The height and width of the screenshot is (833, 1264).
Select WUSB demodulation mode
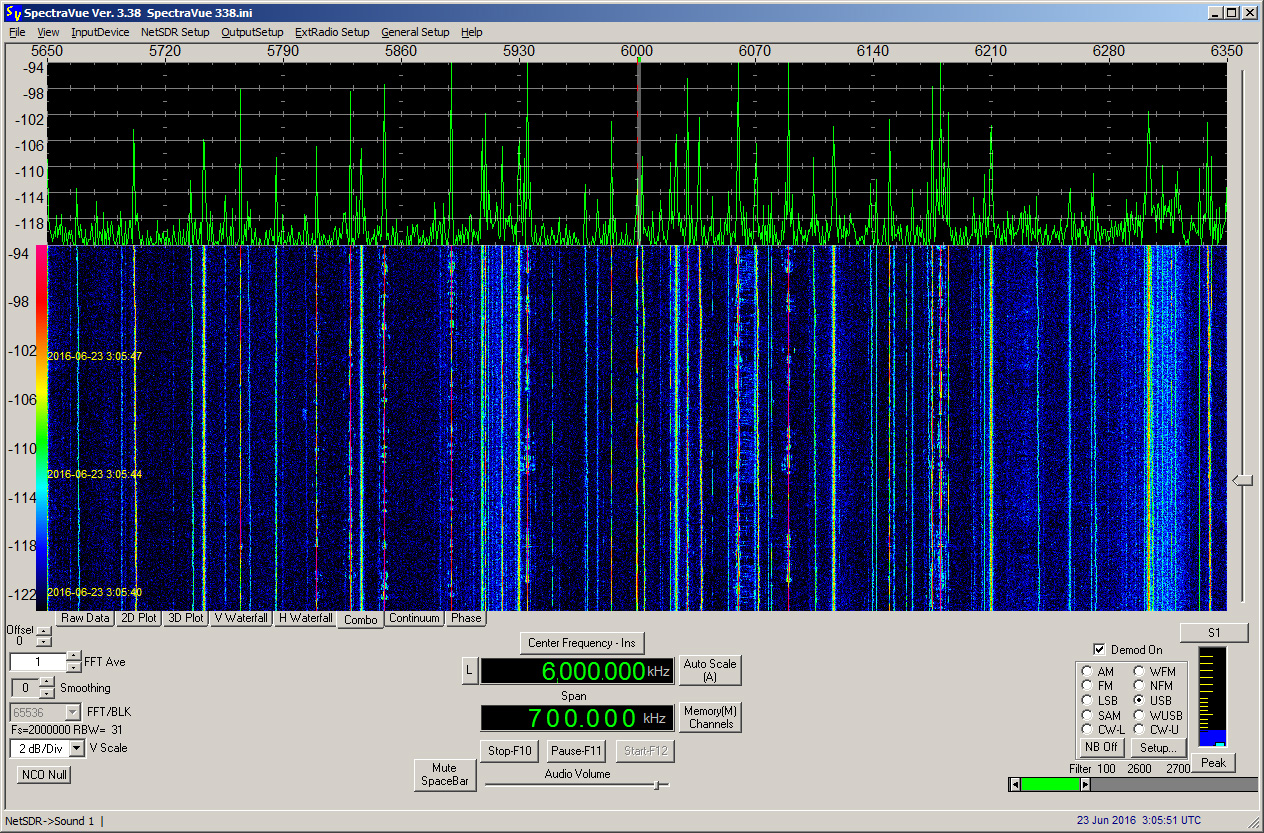click(1139, 715)
